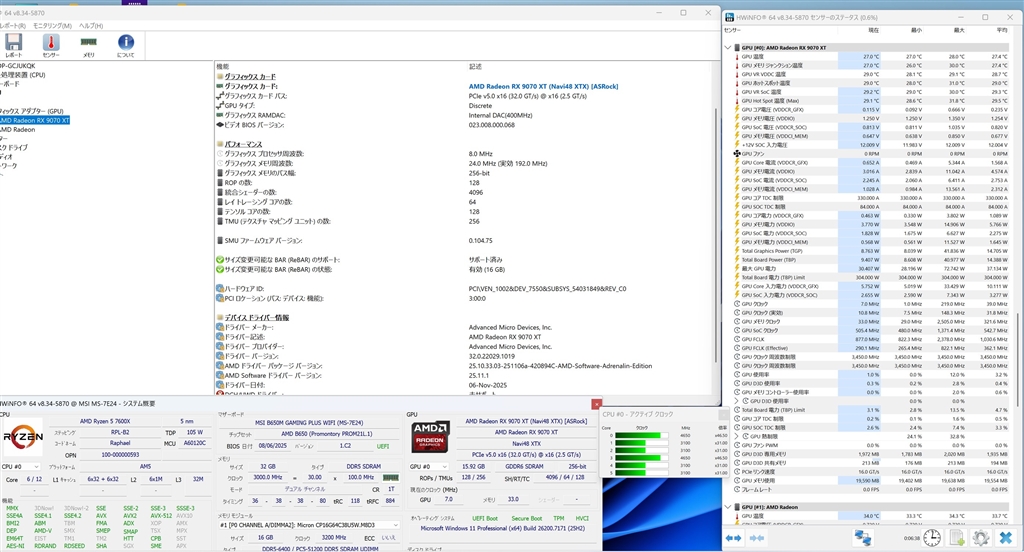The width and height of the screenshot is (1024, 552).
Task: Click the clock reset icon in sensor toolbar
Action: click(930, 538)
